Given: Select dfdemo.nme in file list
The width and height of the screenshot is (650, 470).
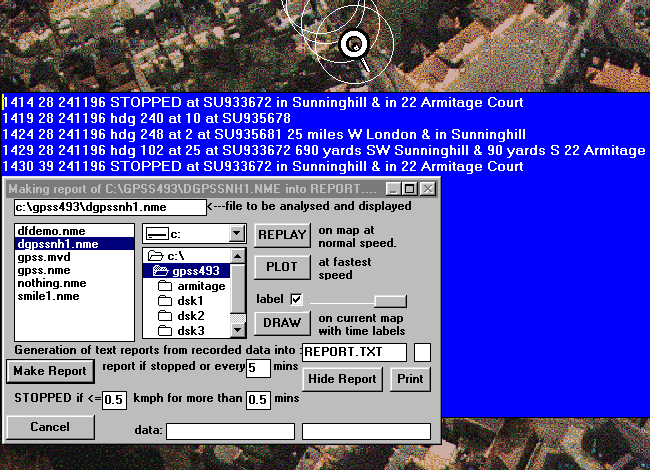Looking at the screenshot, I should click(45, 231).
